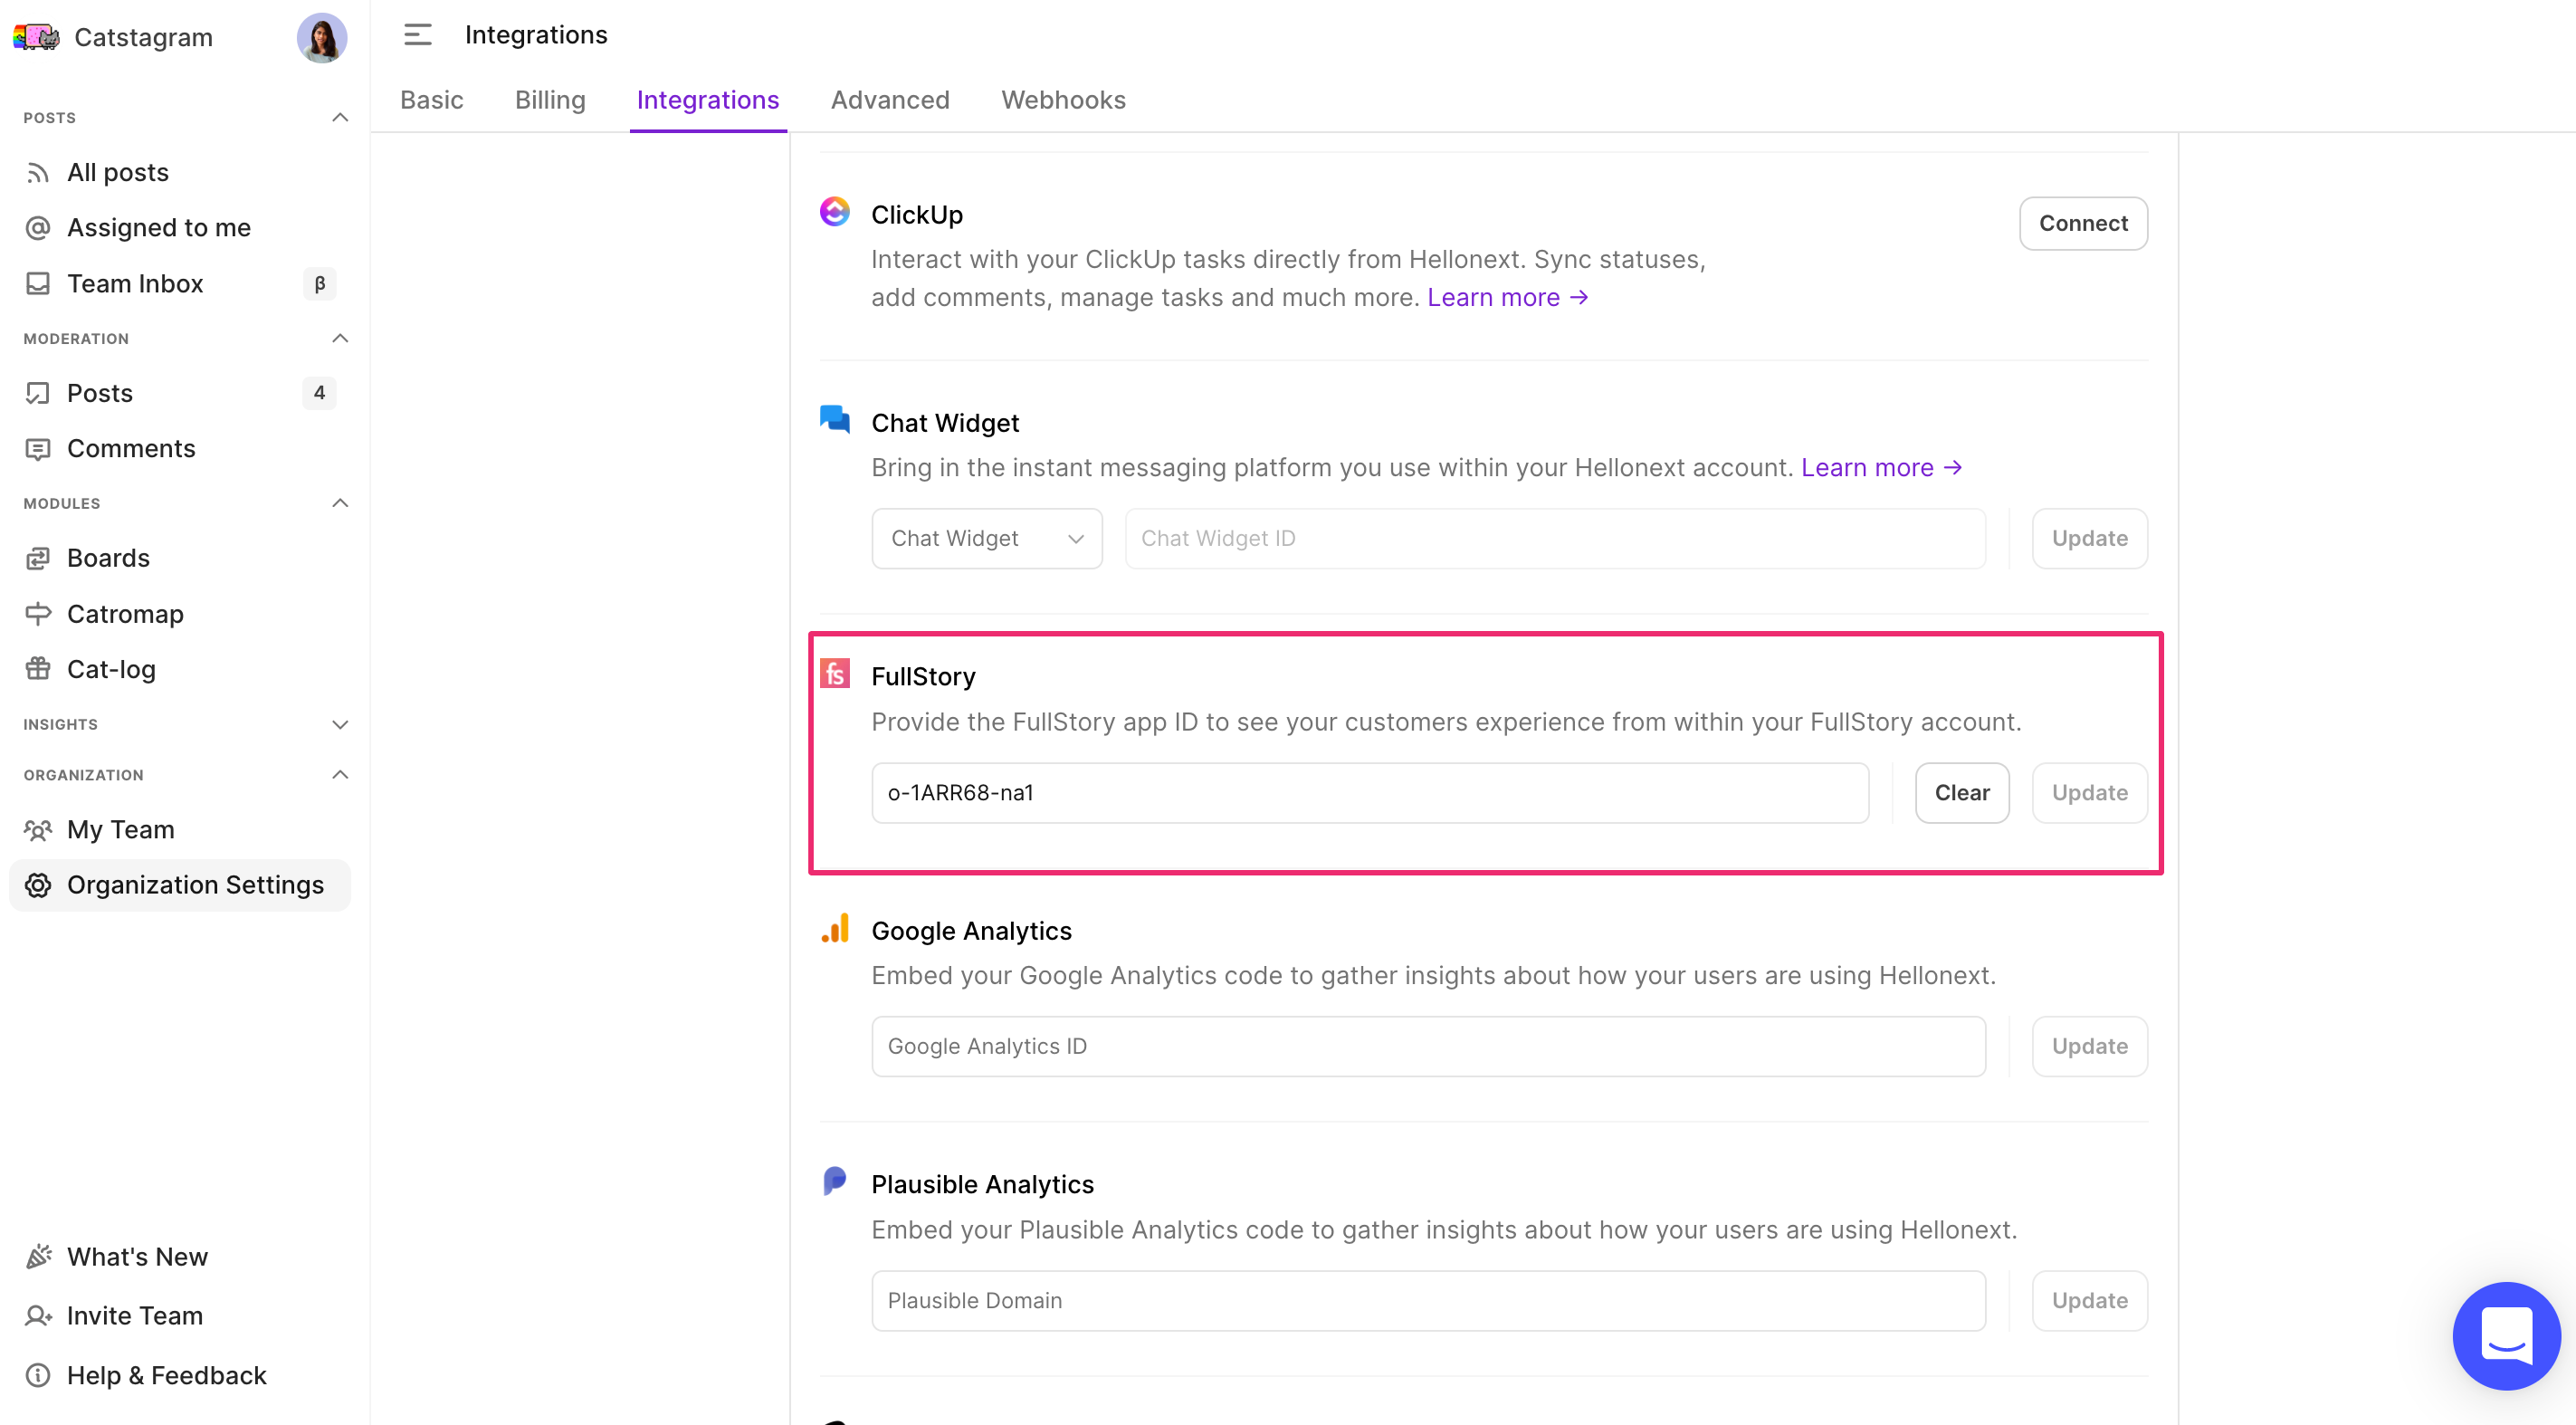Click the Cat-log gift icon
Image resolution: width=2576 pixels, height=1425 pixels.
(38, 669)
